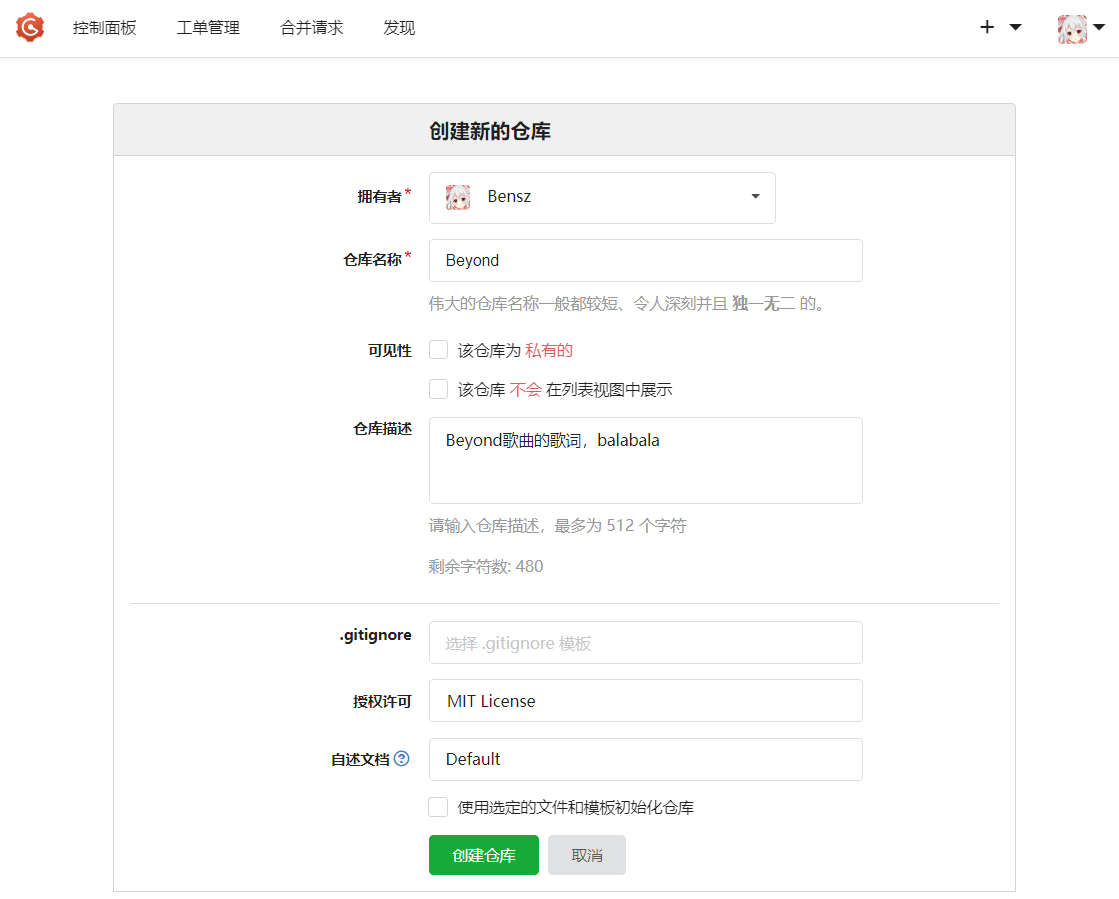Visit the 发现 section

click(397, 28)
